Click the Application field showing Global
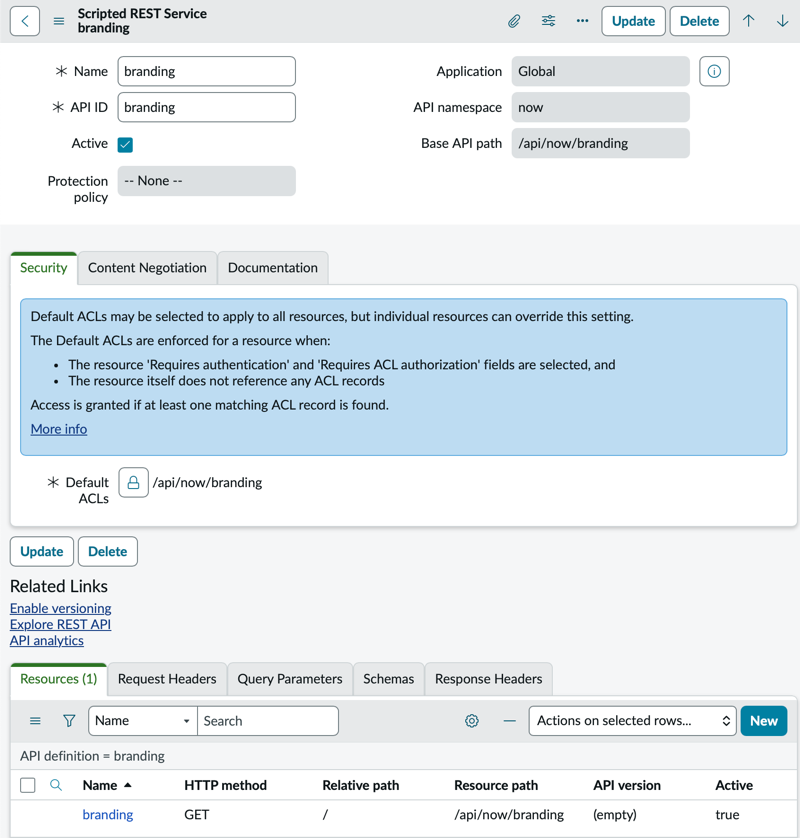 (x=600, y=71)
